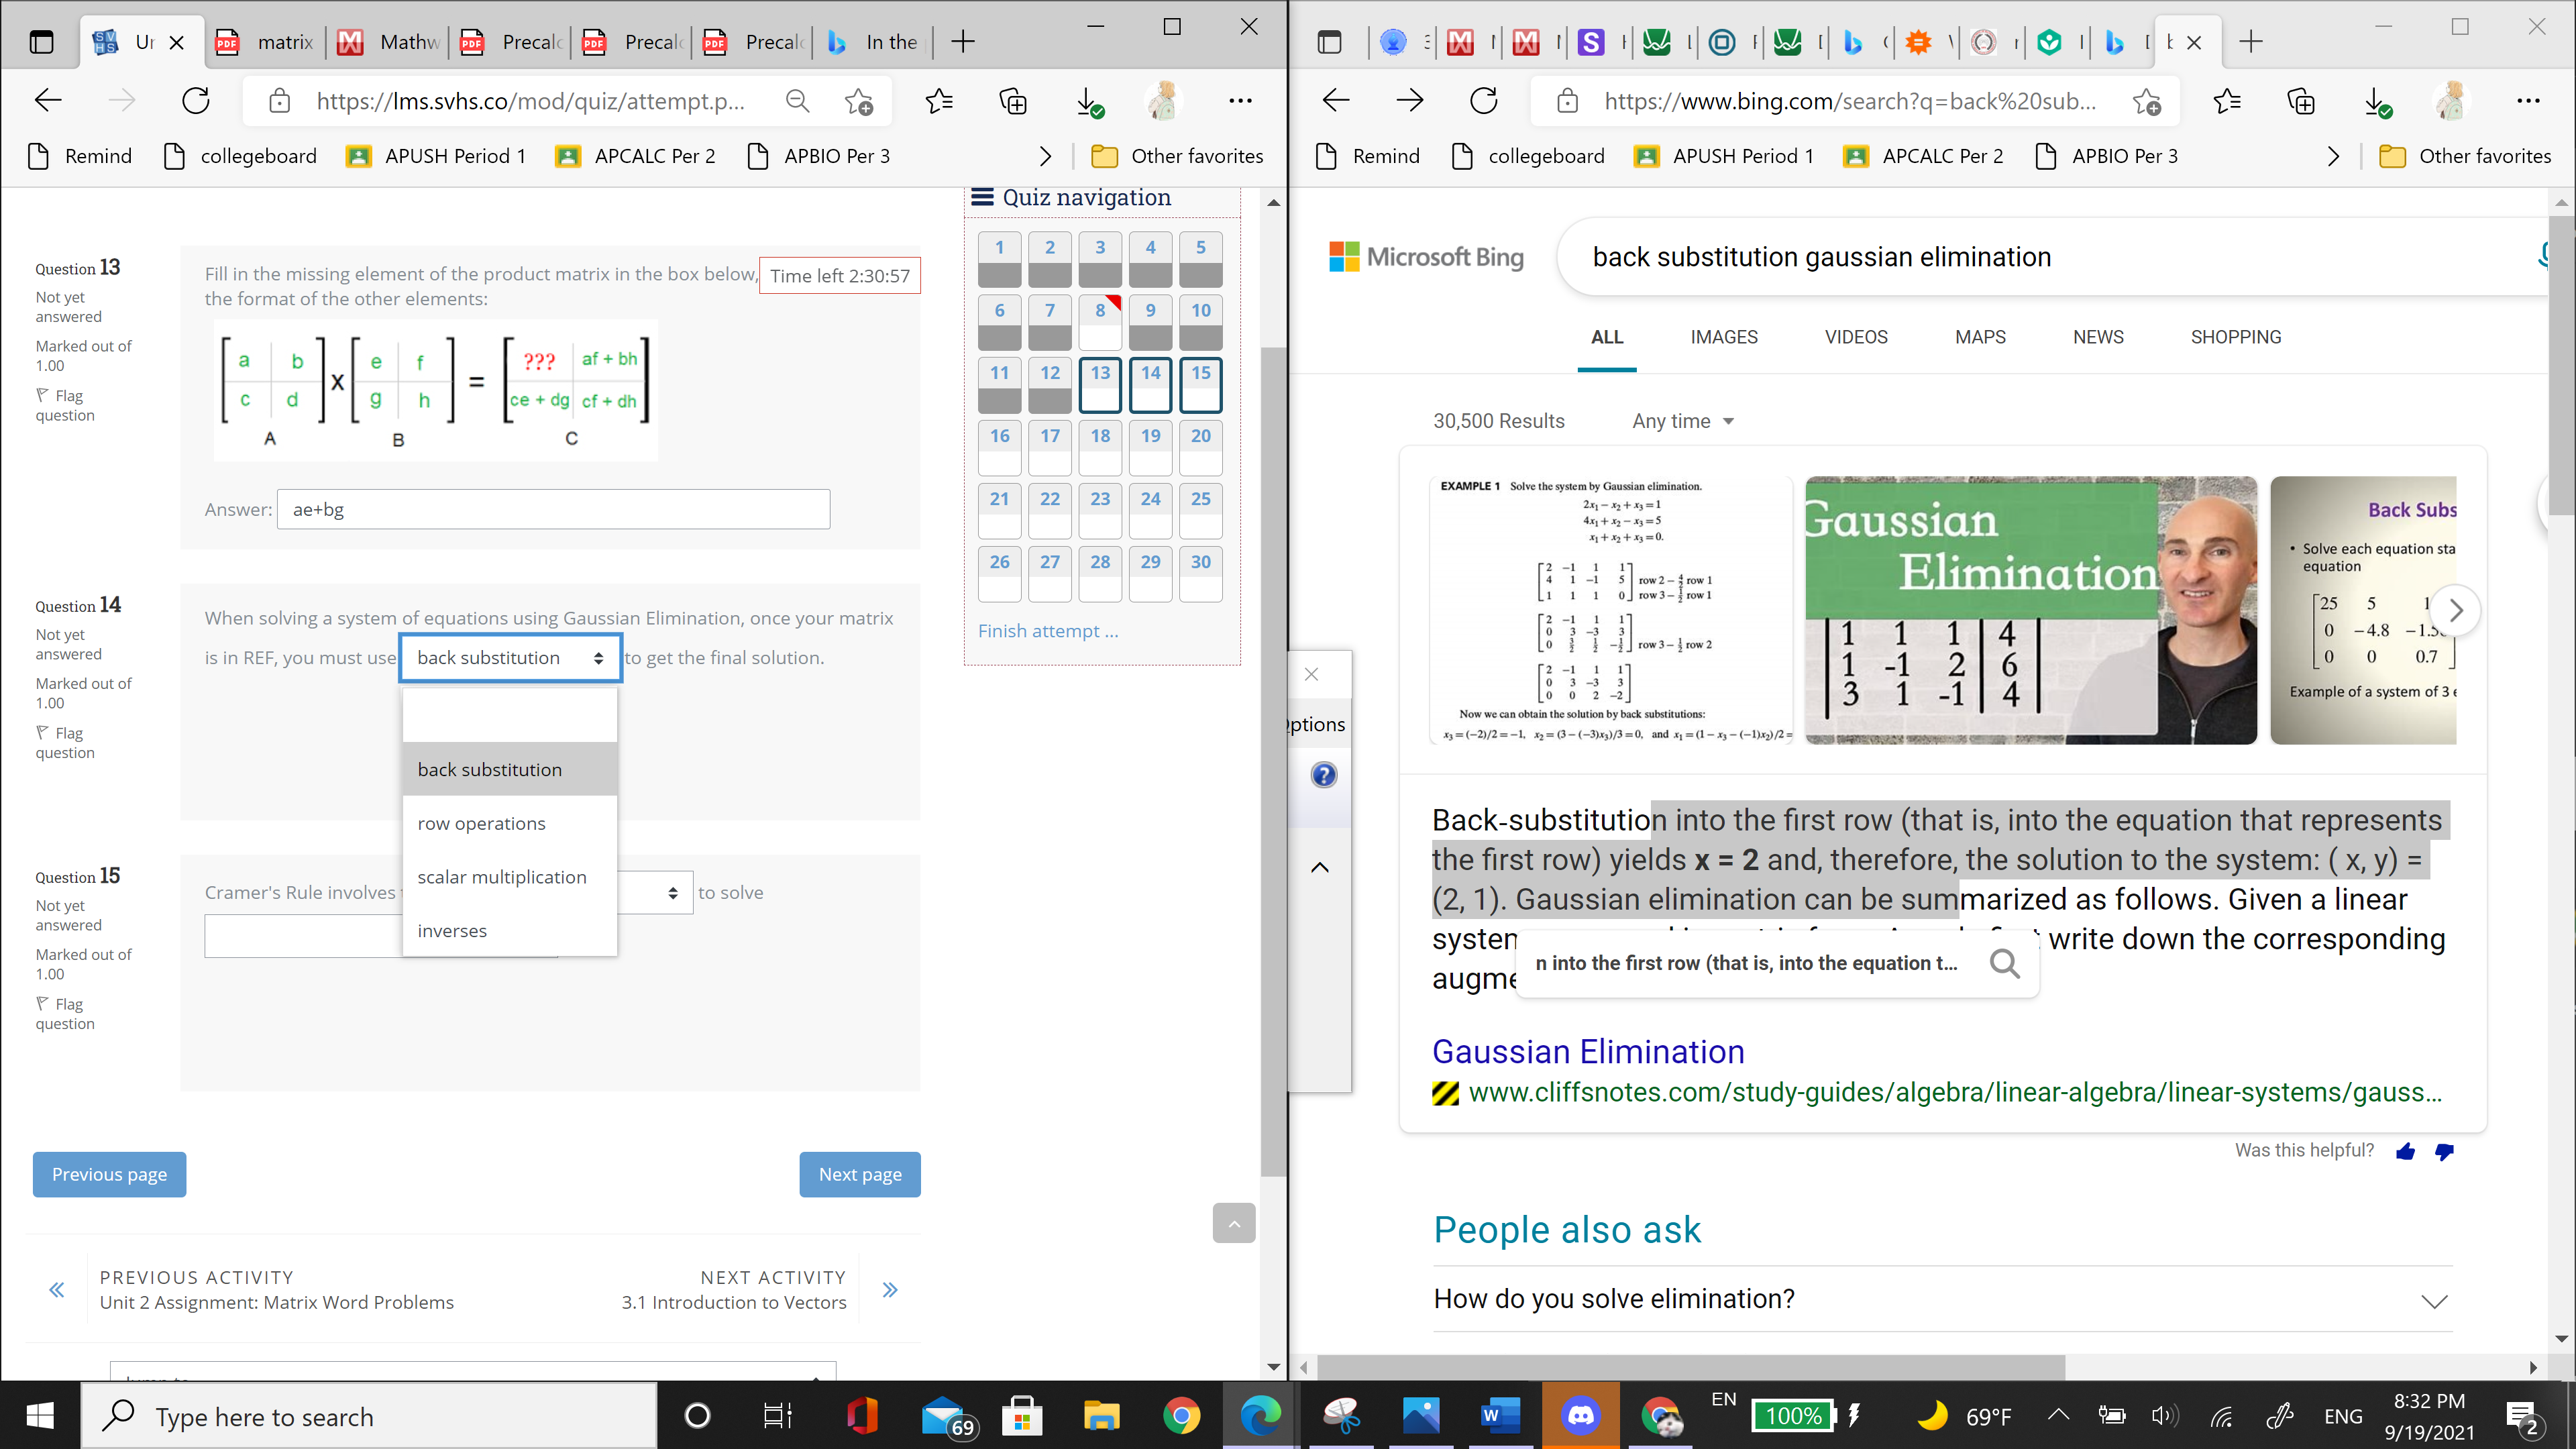Click the browser profile avatar icon

(x=1162, y=100)
